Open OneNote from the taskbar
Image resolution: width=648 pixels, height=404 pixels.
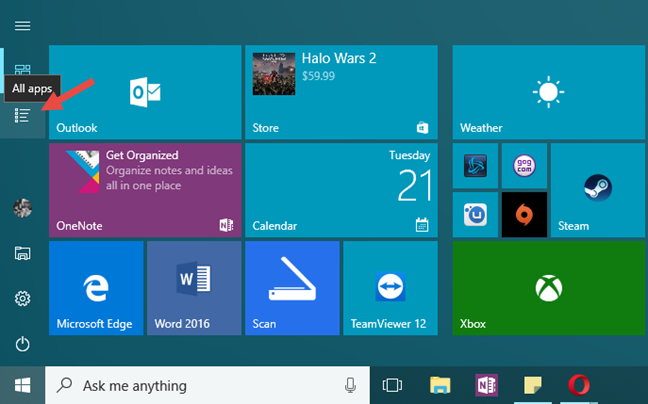coord(486,385)
